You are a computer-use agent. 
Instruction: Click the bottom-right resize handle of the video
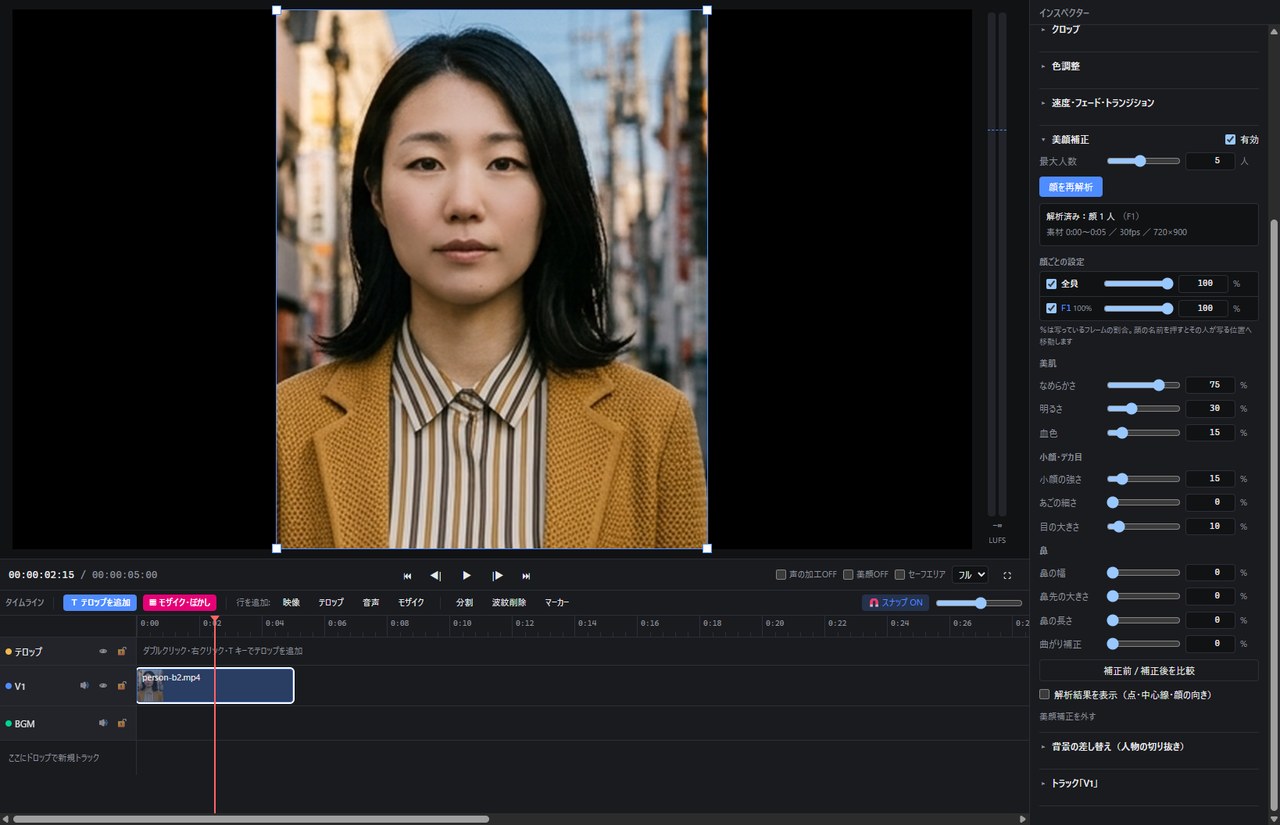707,548
